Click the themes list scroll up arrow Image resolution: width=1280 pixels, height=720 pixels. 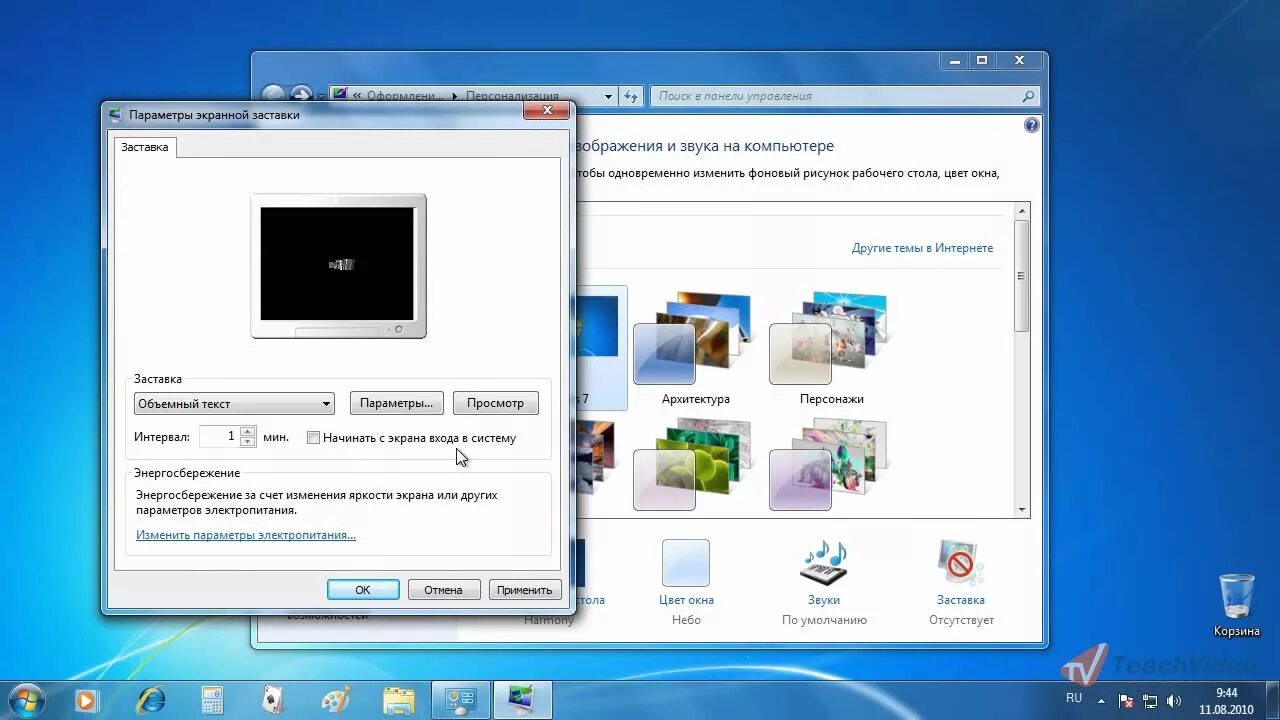point(1021,210)
